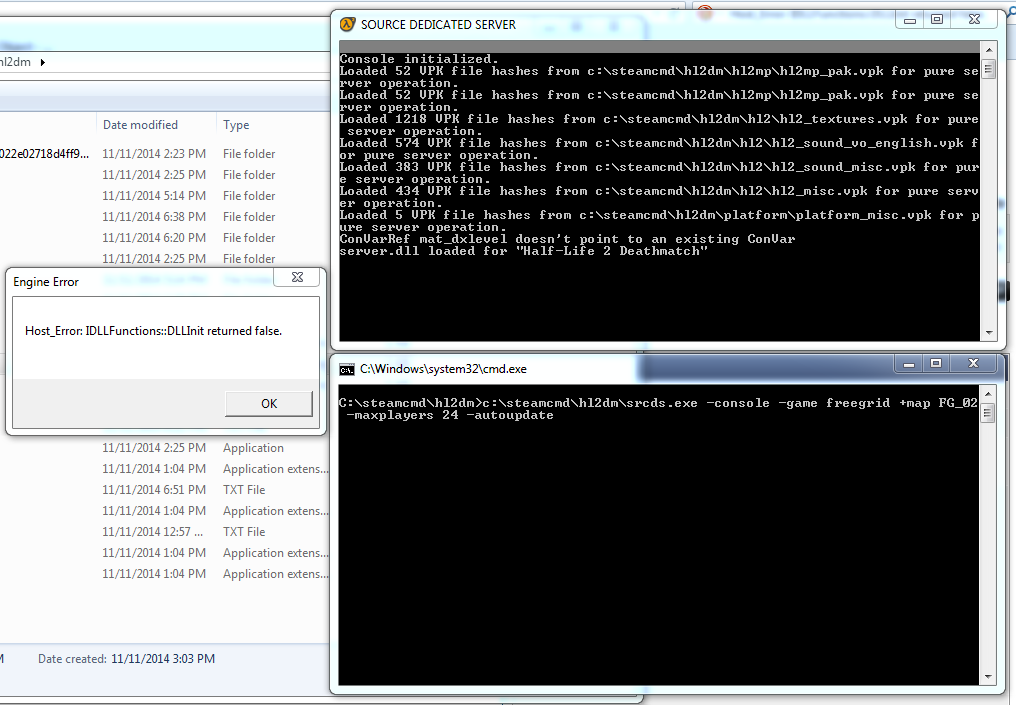Click scroll-down arrow in Source Dedicated Server console
1016x705 pixels.
click(x=989, y=332)
